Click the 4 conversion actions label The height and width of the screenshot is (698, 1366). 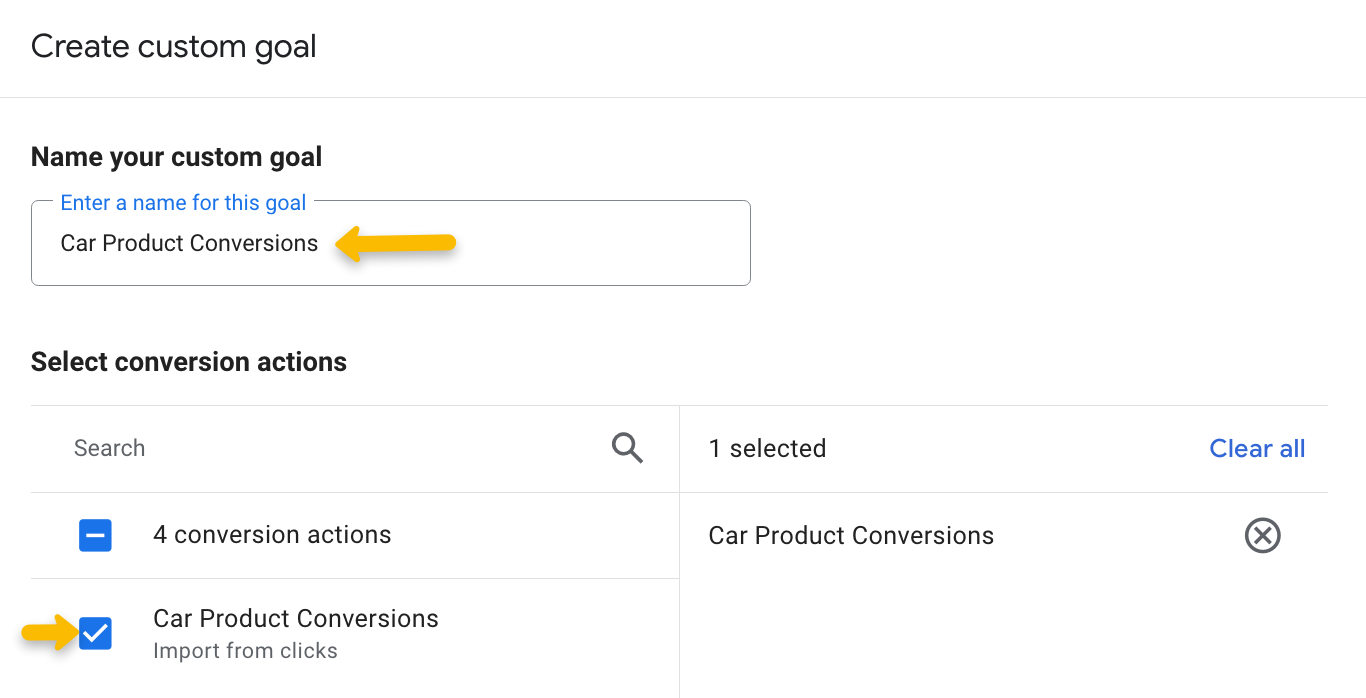(272, 535)
